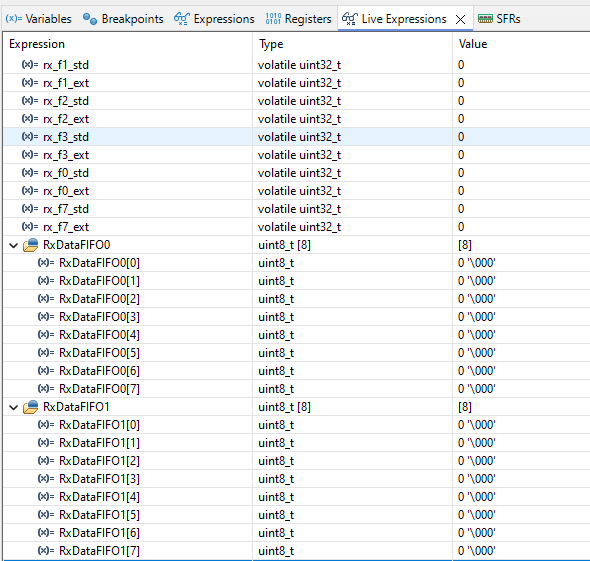Click the Expressions glasses icon

tap(182, 18)
